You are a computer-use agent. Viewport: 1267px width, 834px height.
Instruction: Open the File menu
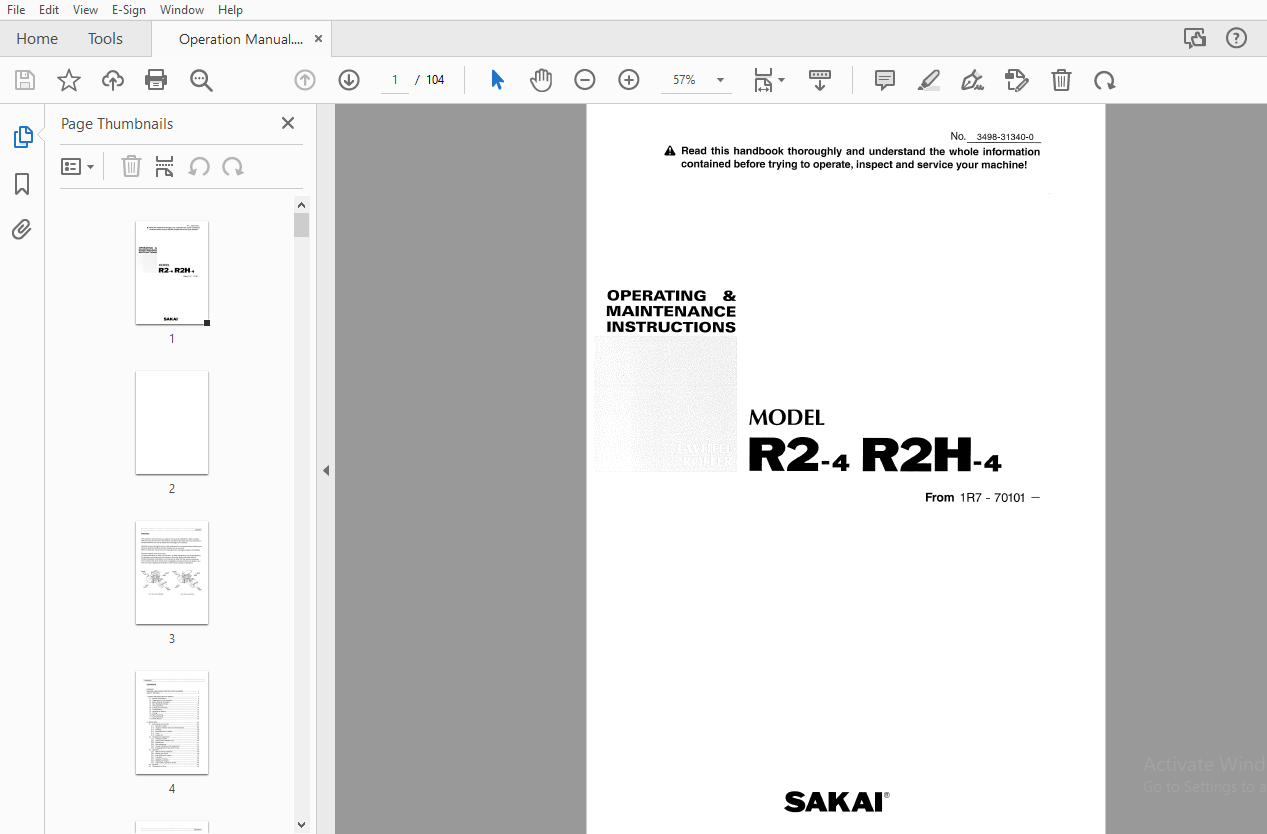pos(16,9)
